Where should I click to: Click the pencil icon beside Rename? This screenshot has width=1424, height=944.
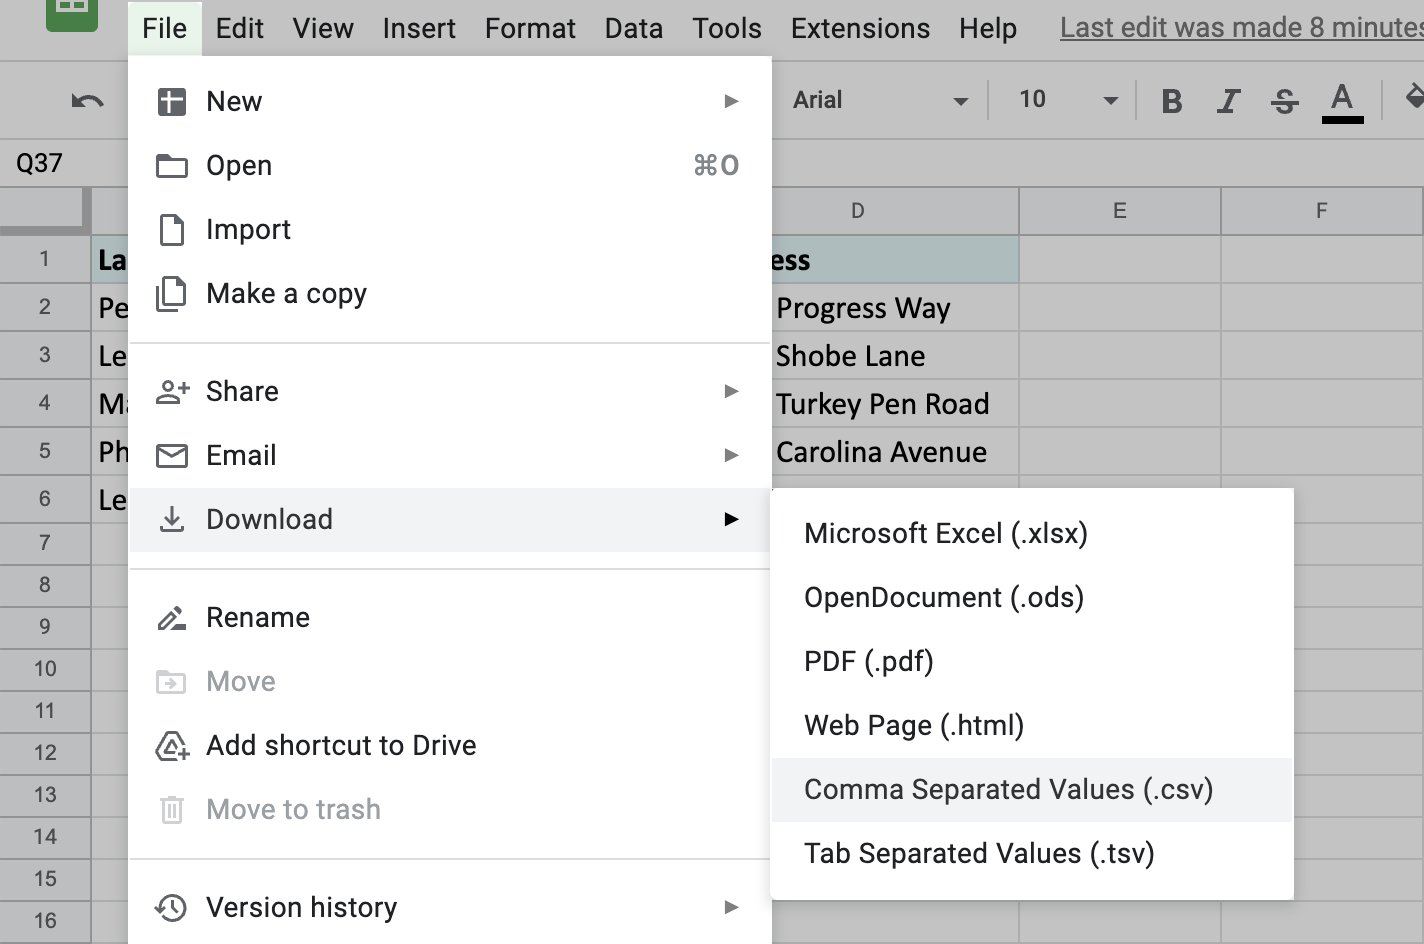(171, 618)
